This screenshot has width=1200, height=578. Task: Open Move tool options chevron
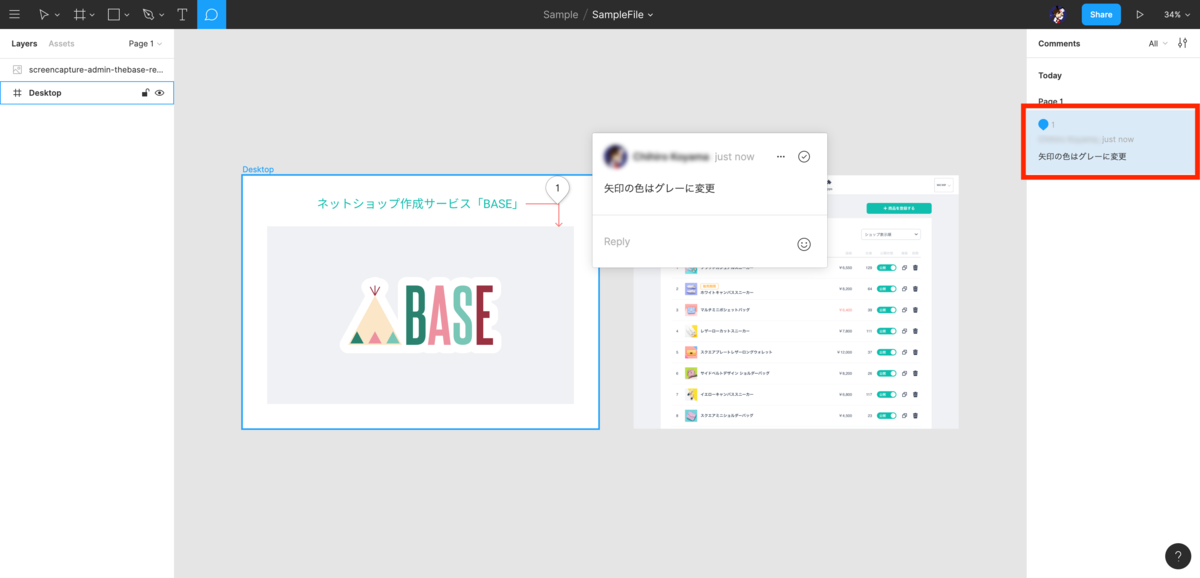click(x=57, y=15)
